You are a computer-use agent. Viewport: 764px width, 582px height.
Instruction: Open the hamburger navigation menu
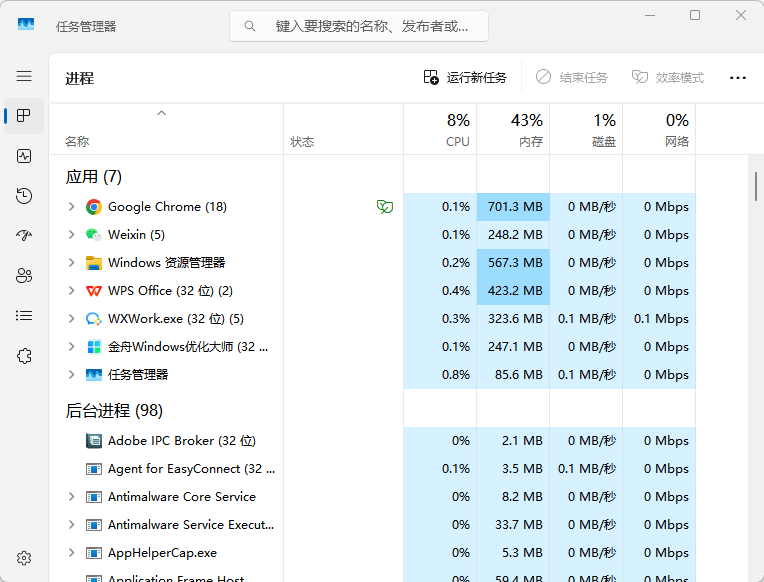tap(24, 76)
